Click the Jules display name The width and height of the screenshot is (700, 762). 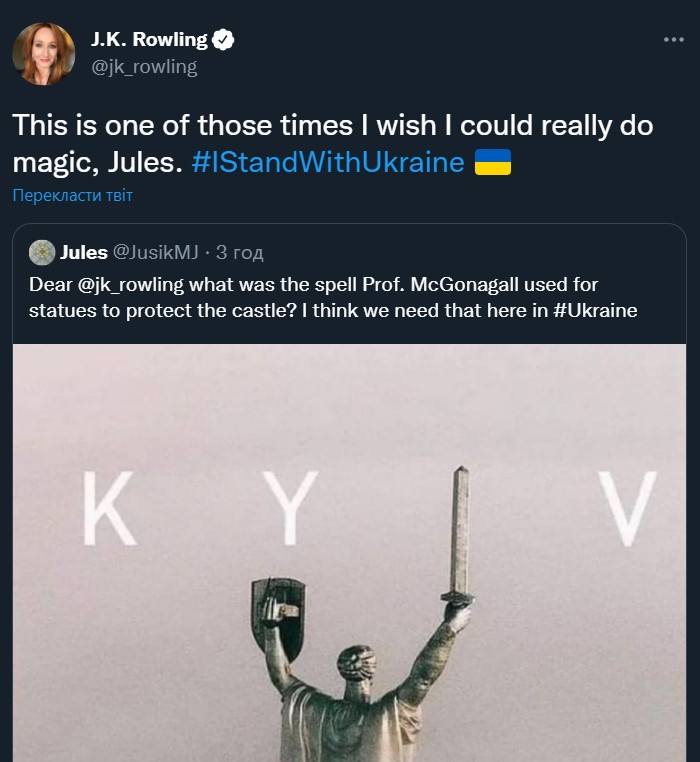[x=84, y=252]
